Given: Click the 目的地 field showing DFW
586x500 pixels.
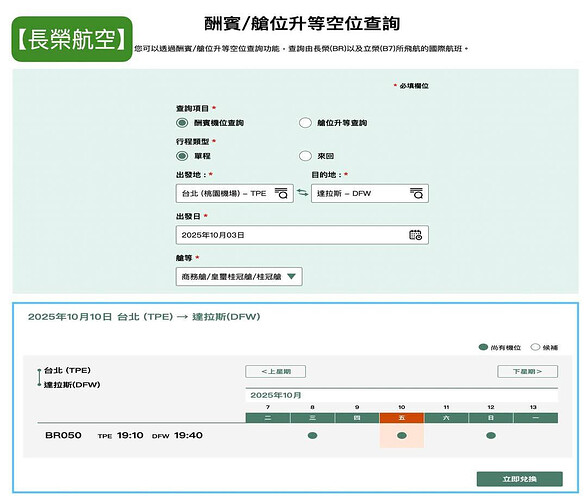Looking at the screenshot, I should (x=370, y=193).
